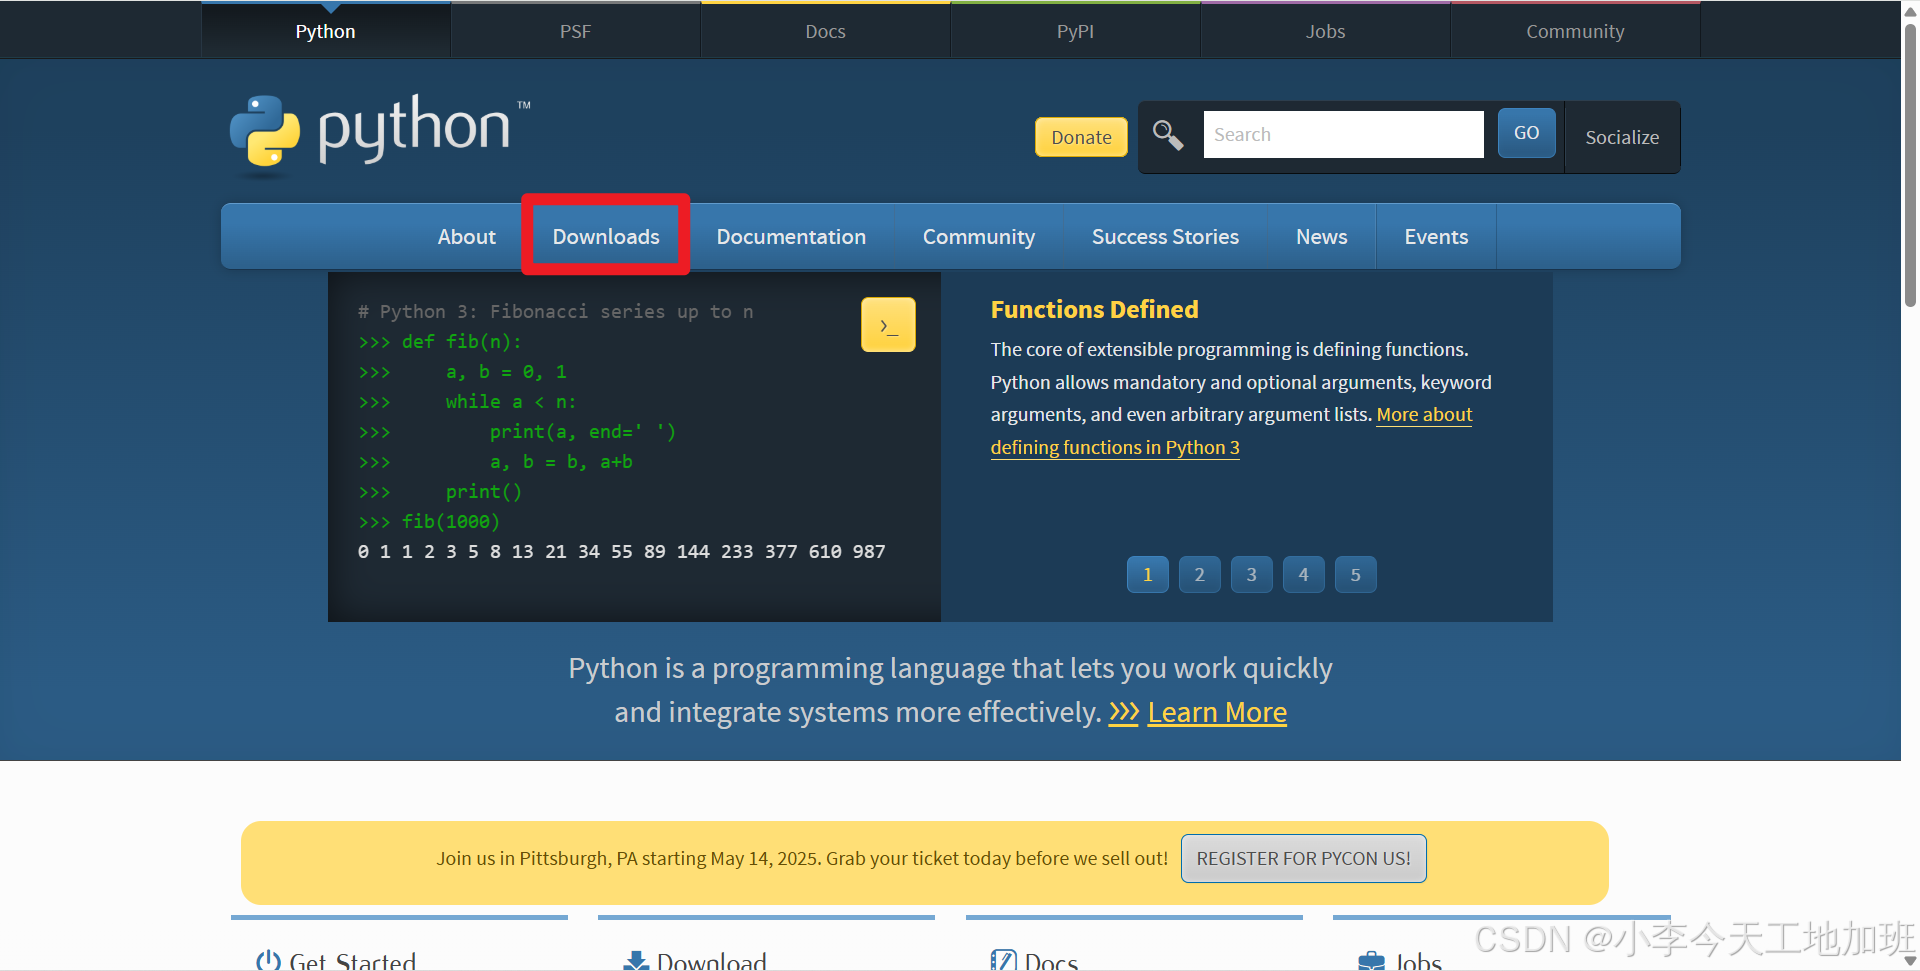Screen dimensions: 1920x971
Task: Click the Docs widget pencil icon
Action: pos(1003,961)
